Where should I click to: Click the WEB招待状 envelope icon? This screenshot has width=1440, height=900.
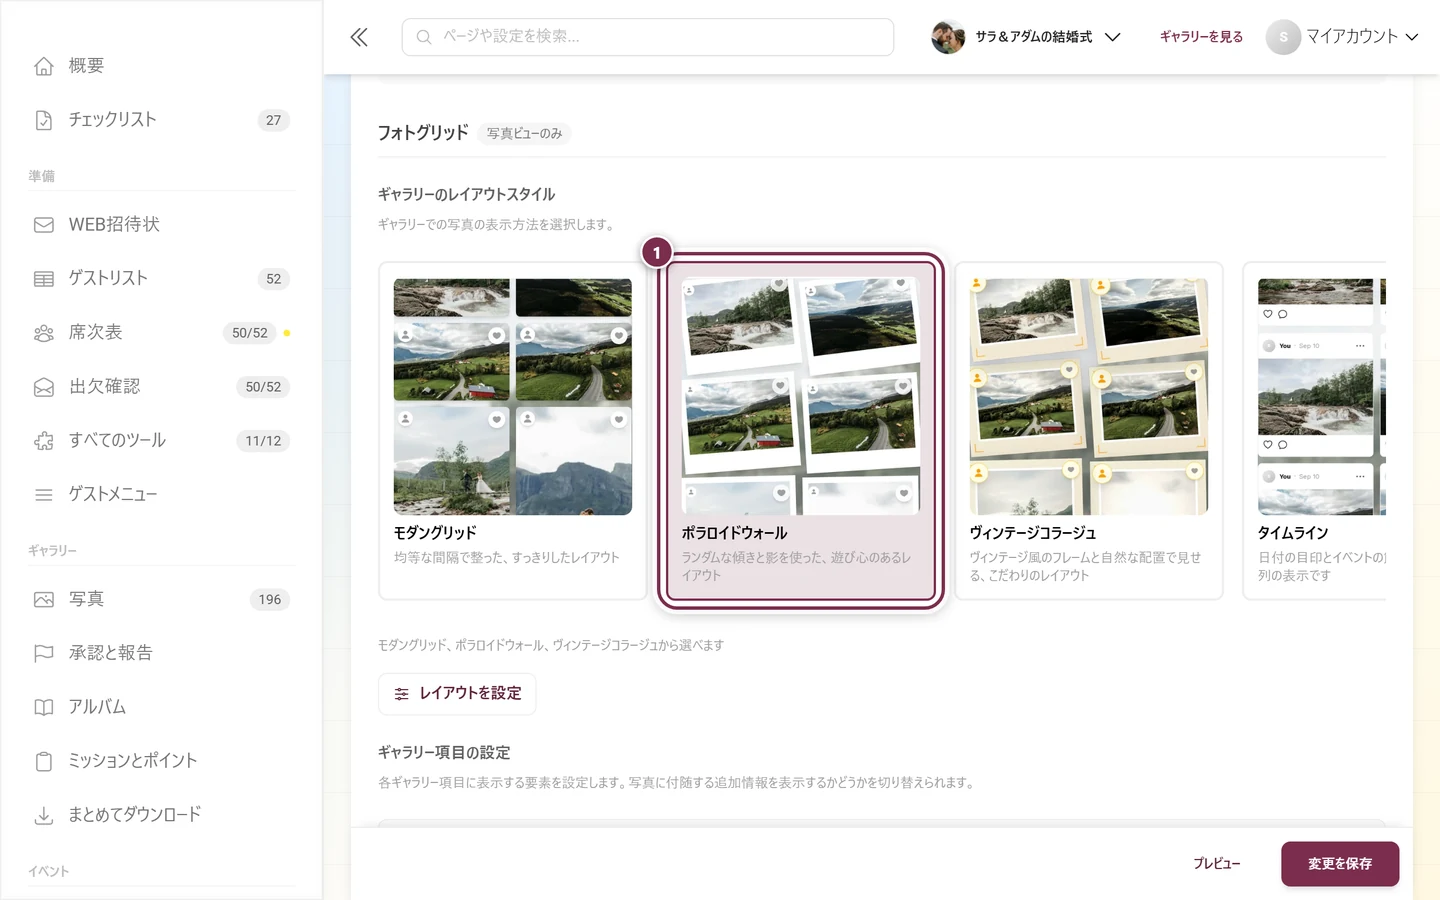(x=44, y=225)
